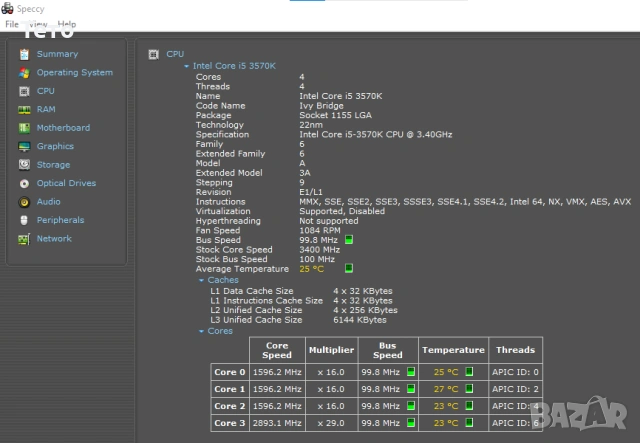Image resolution: width=640 pixels, height=443 pixels.
Task: Collapse the Intel Core i5 3570K node
Action: point(187,66)
